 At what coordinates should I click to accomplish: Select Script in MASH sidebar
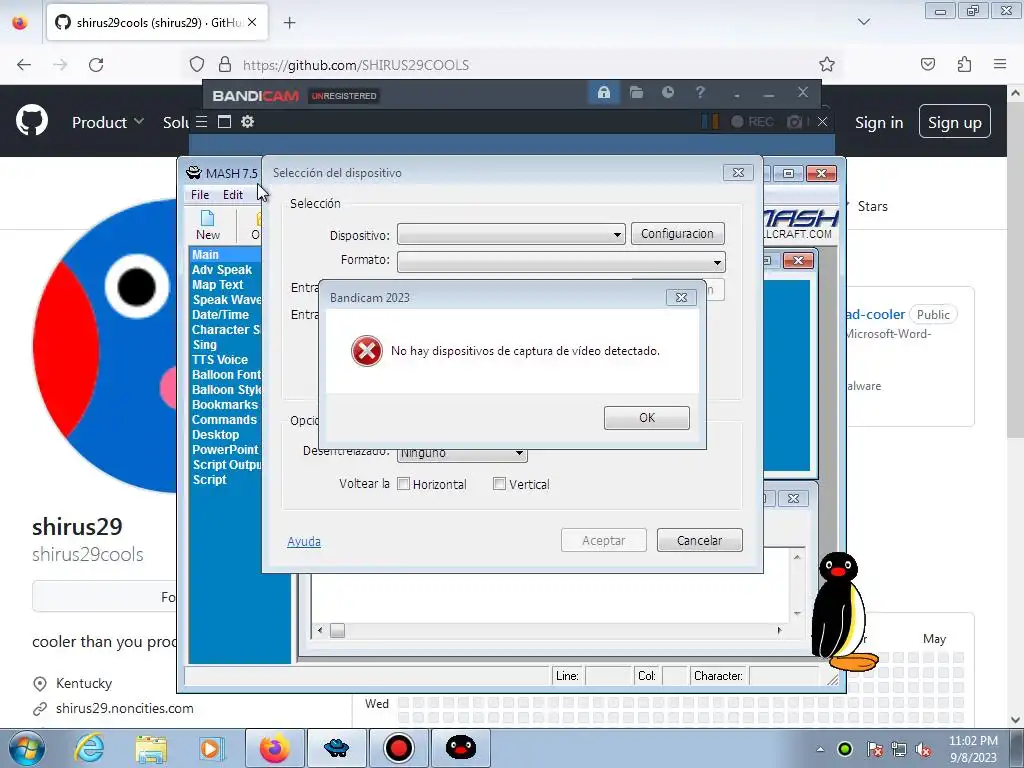tap(209, 480)
